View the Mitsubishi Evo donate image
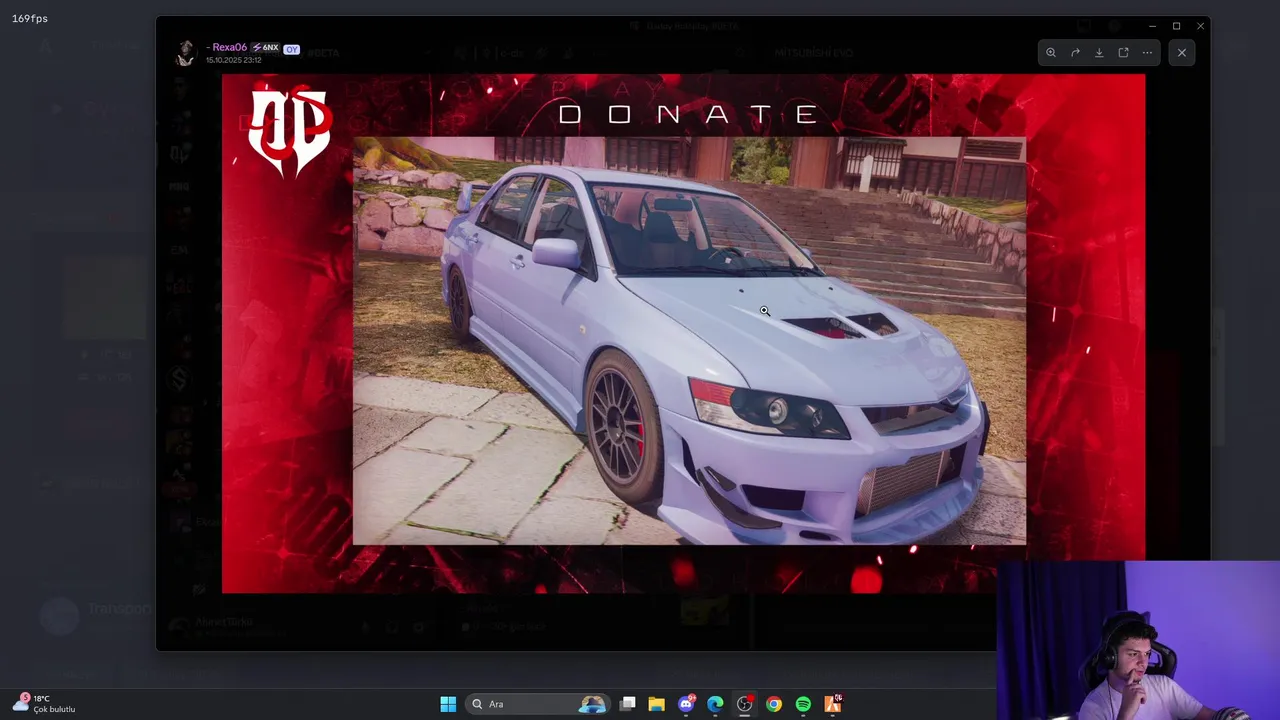The width and height of the screenshot is (1280, 720). (x=683, y=333)
